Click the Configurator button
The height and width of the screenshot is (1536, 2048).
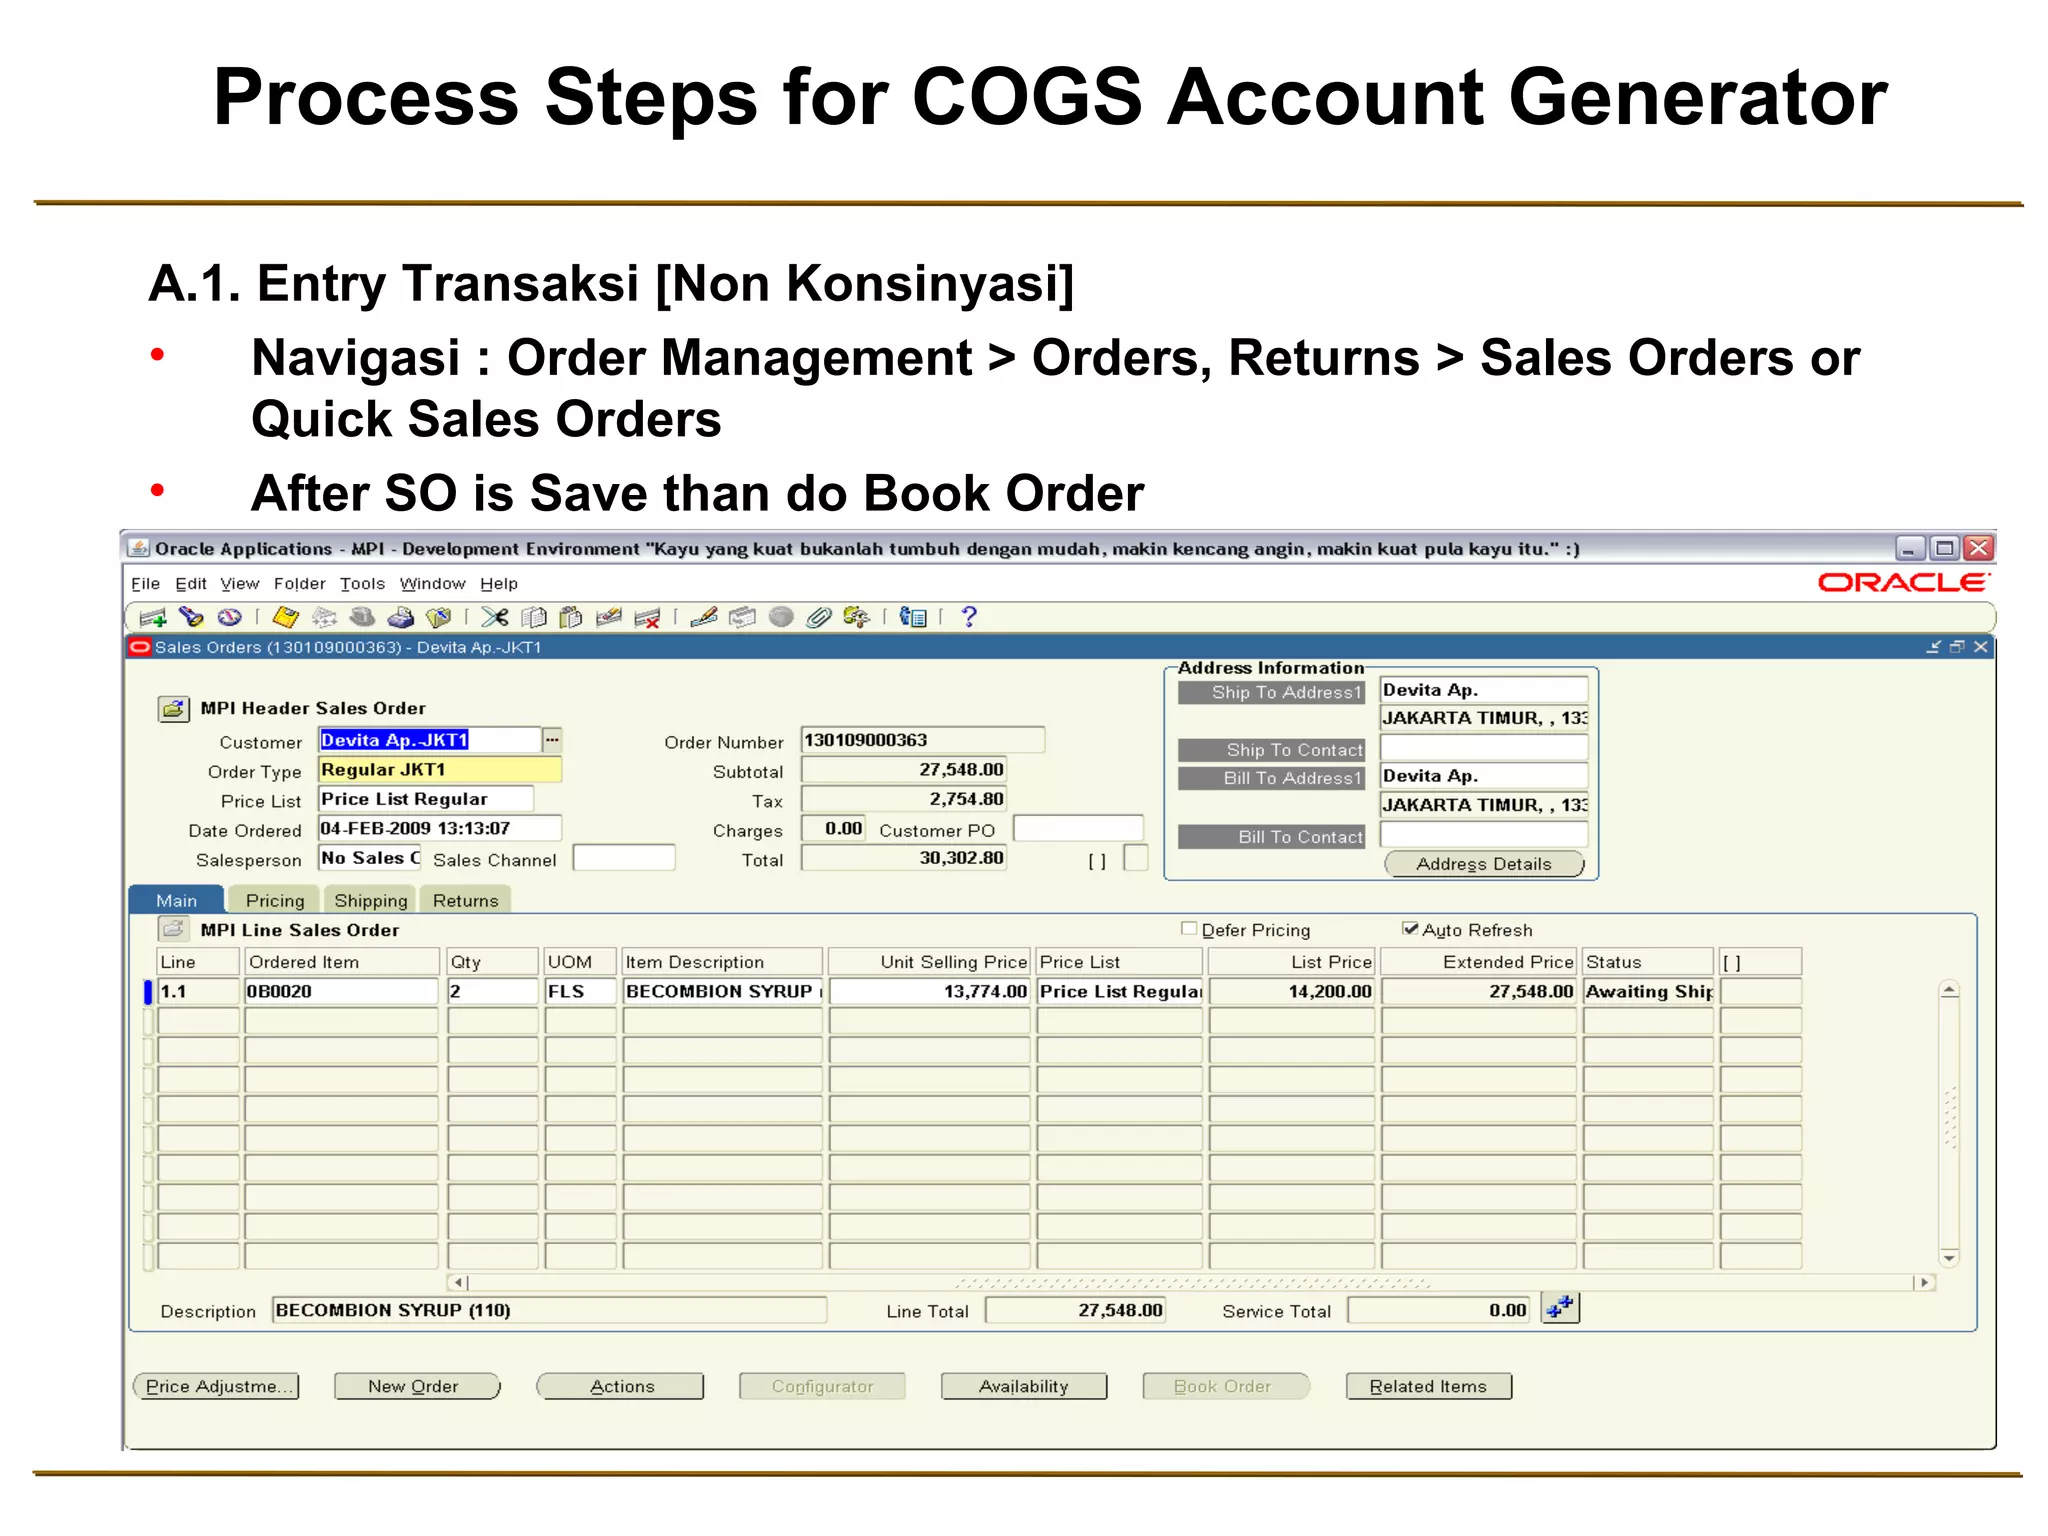[x=822, y=1386]
